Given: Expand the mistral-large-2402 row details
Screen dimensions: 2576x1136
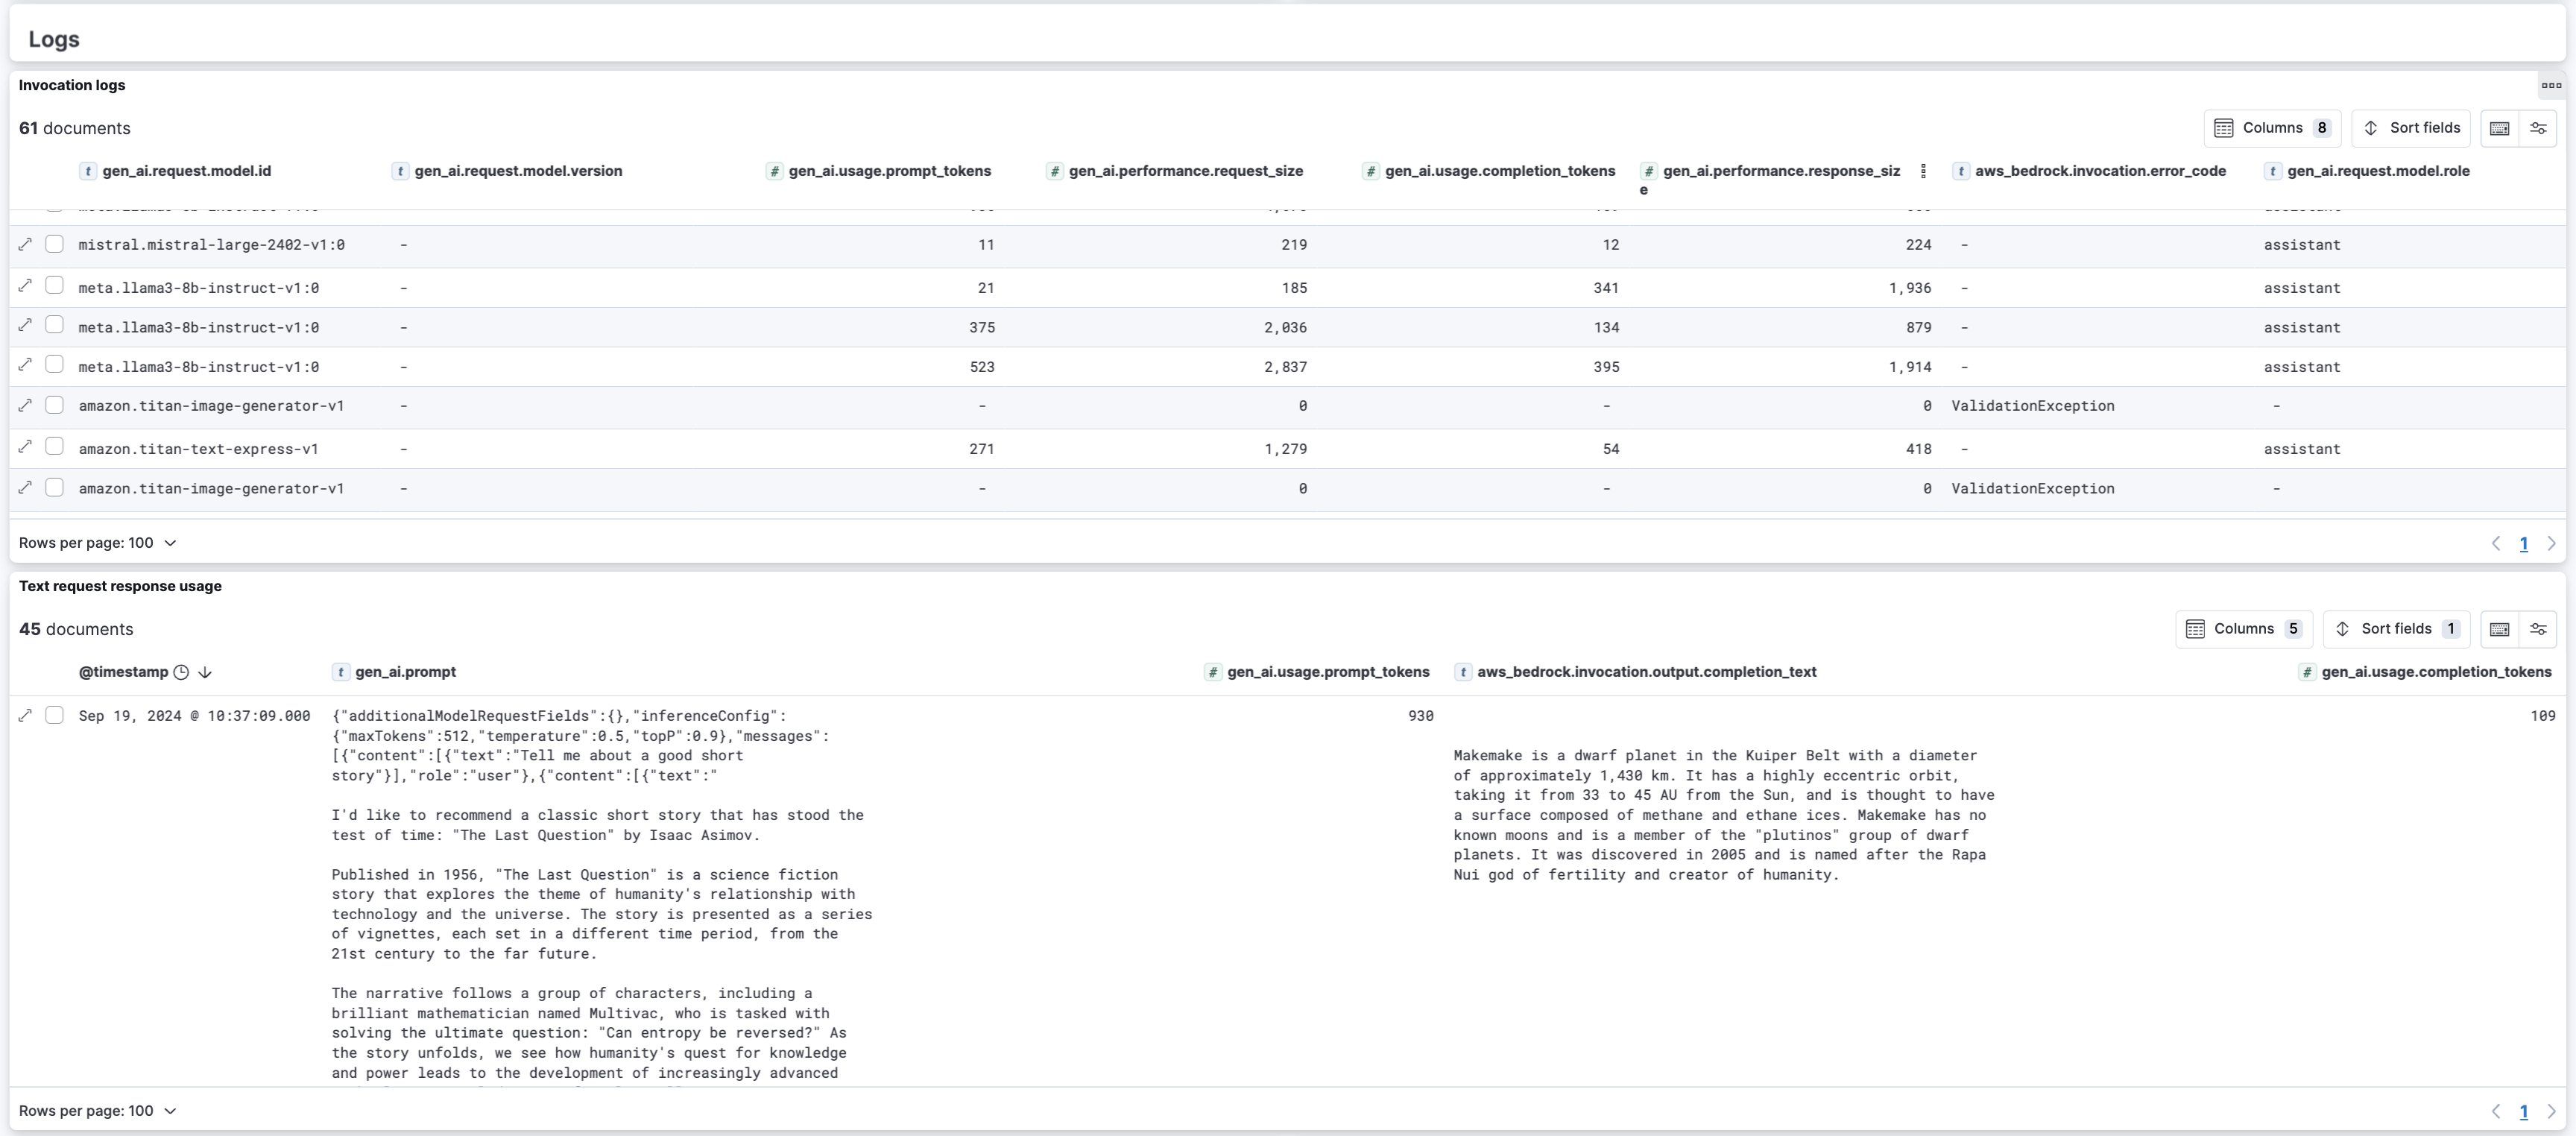Looking at the screenshot, I should click(x=25, y=244).
